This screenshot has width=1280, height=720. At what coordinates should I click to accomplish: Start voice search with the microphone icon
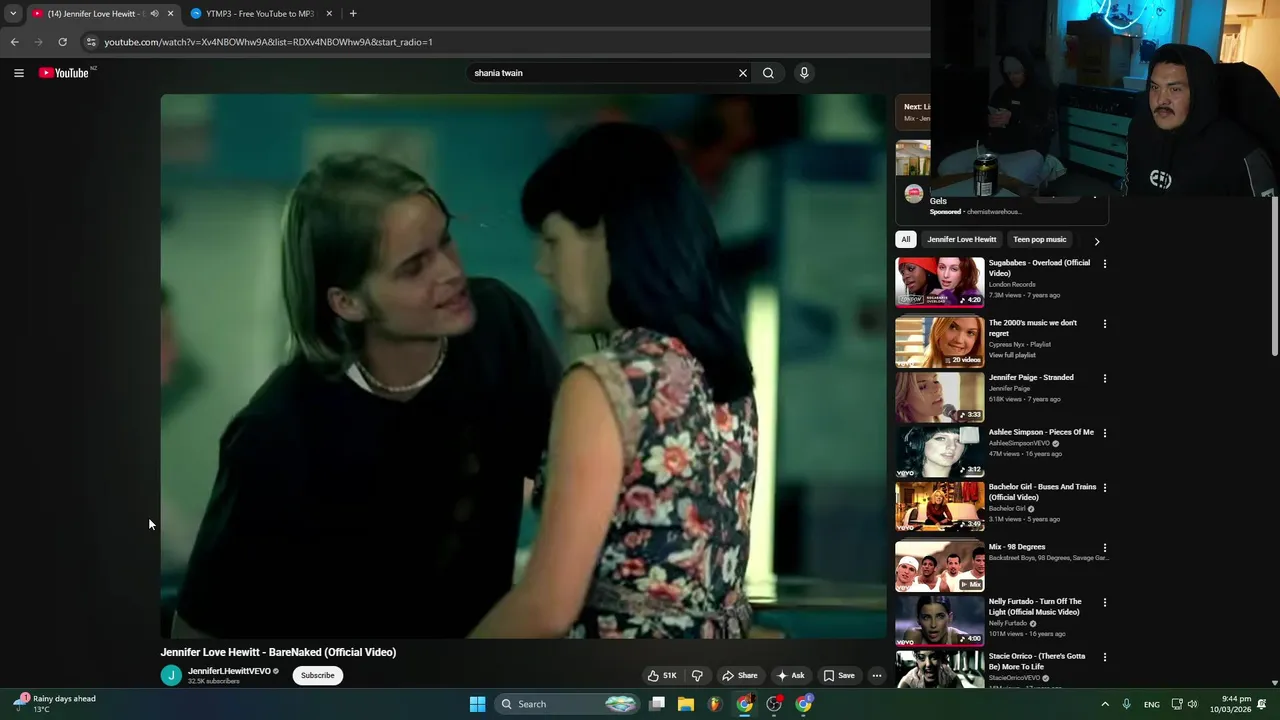coord(804,73)
